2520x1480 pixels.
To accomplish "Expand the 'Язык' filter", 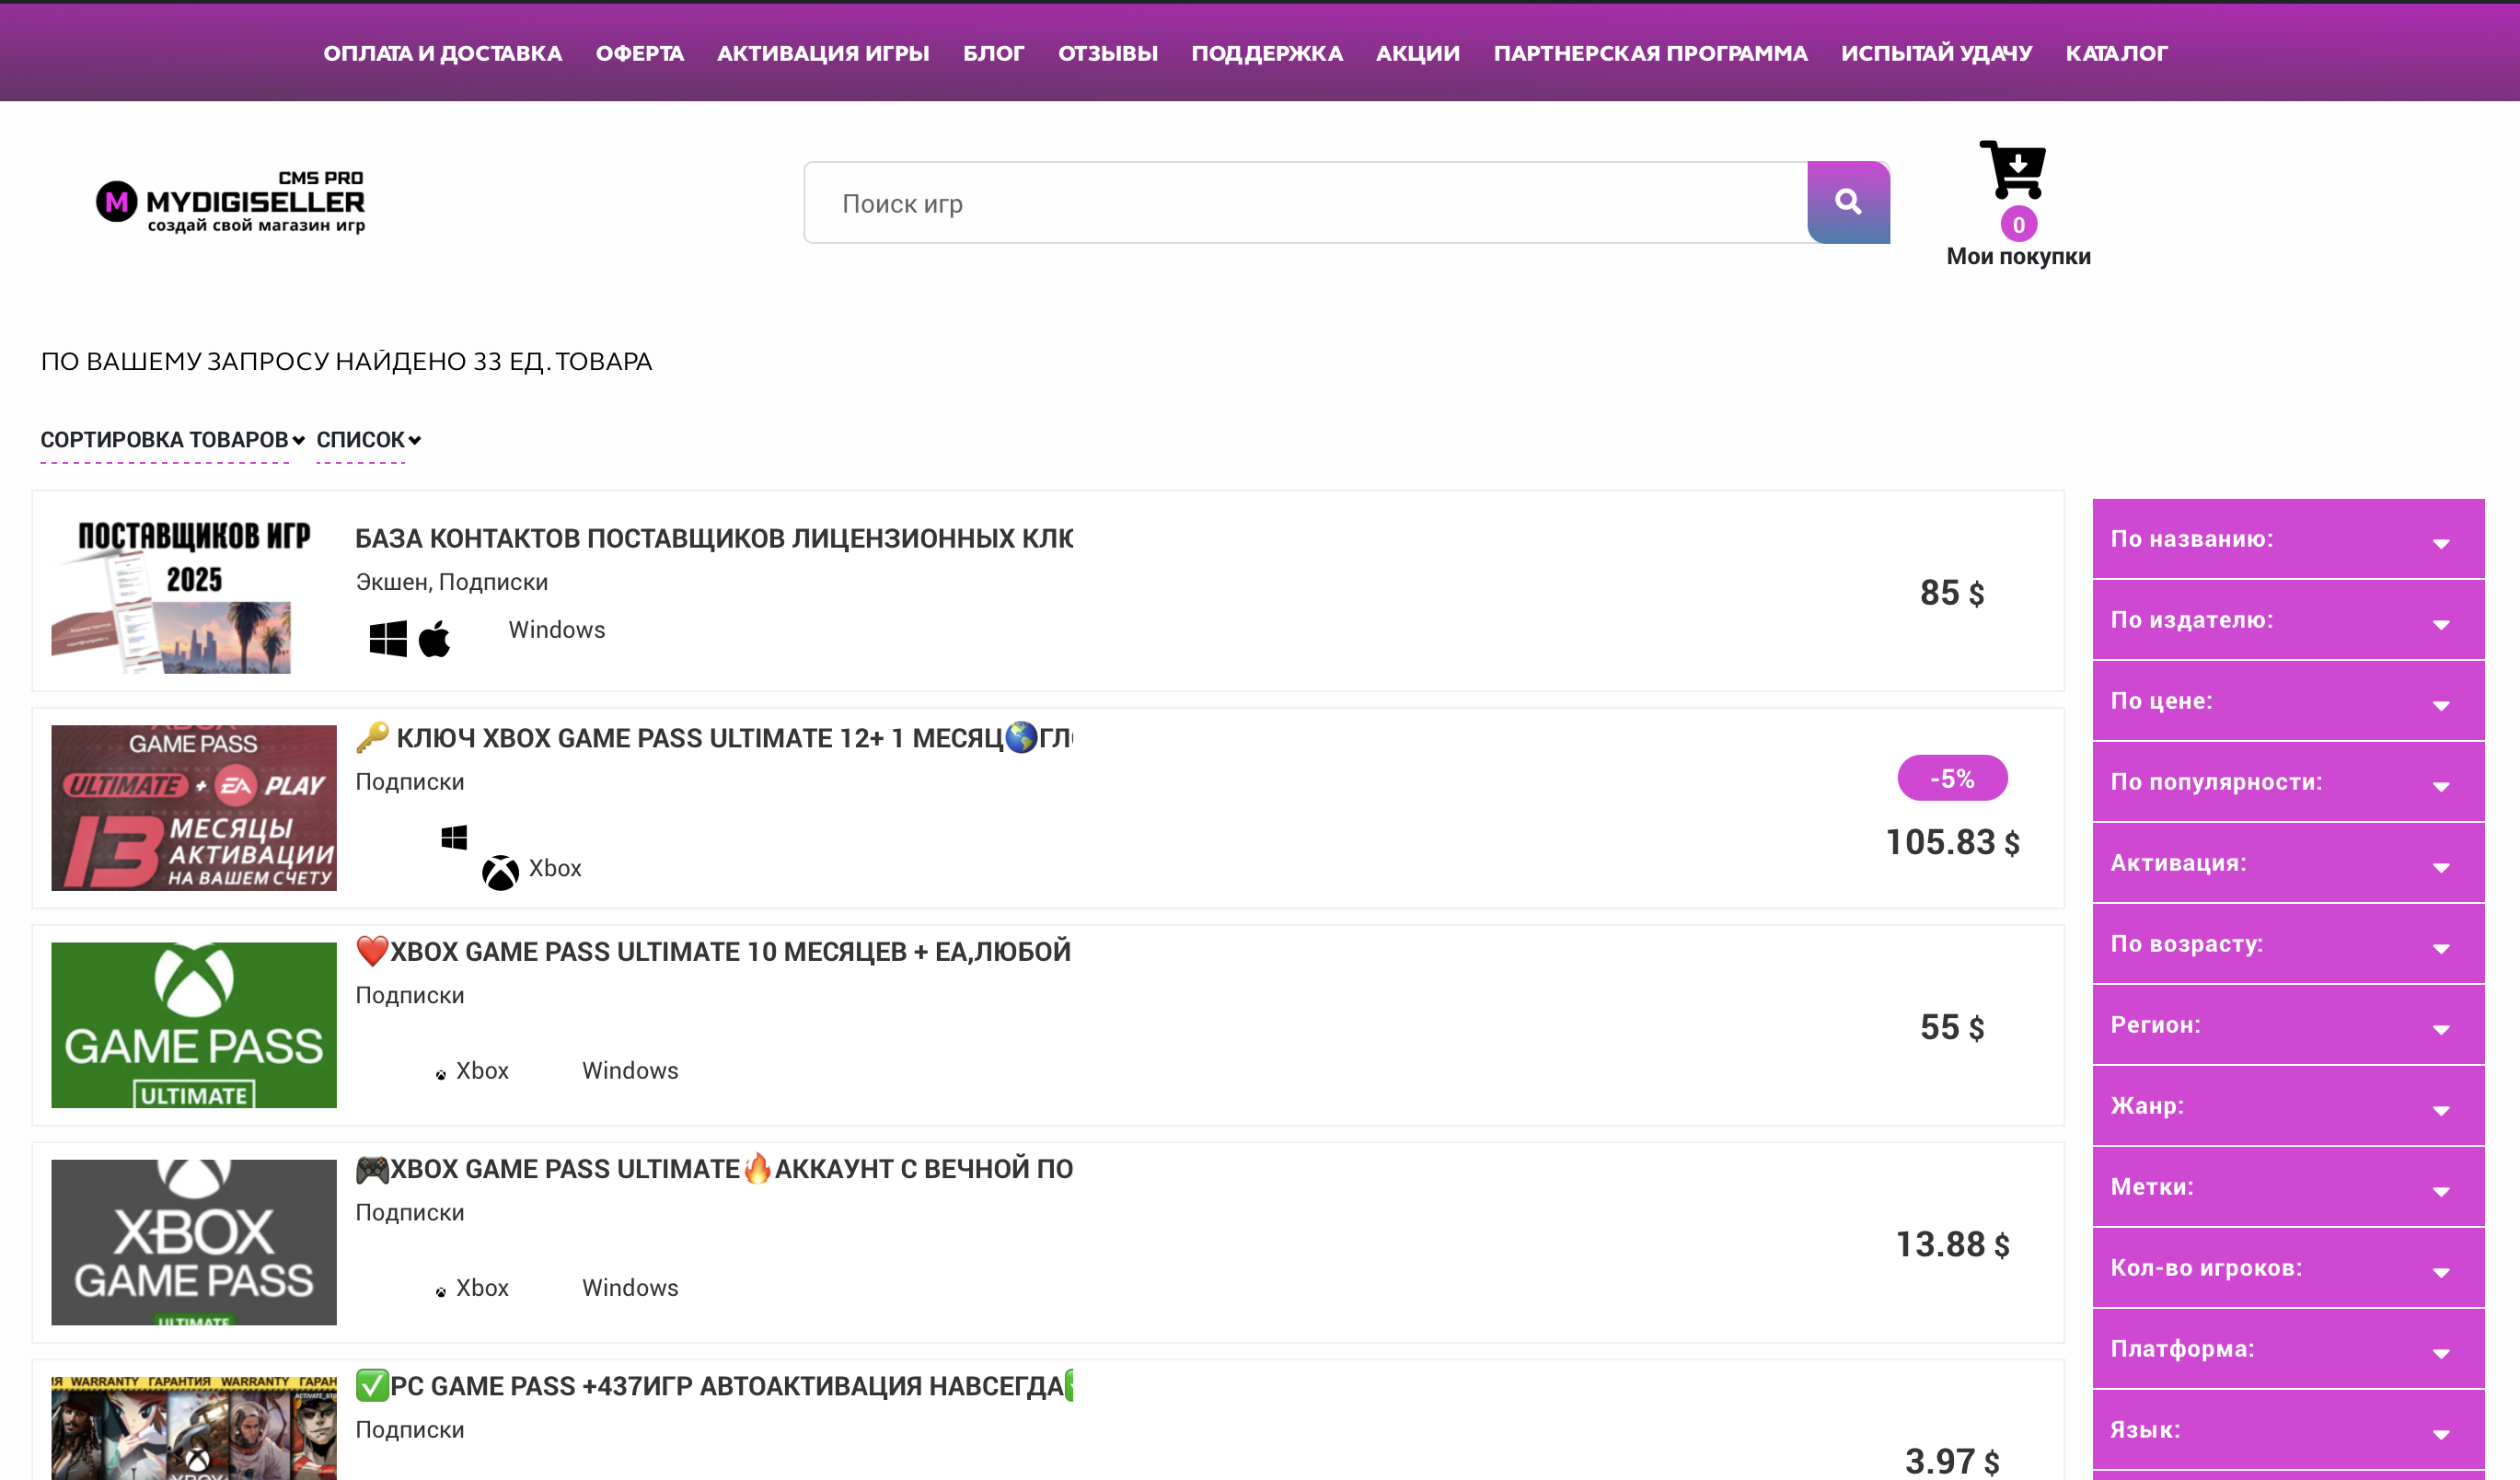I will (2288, 1430).
